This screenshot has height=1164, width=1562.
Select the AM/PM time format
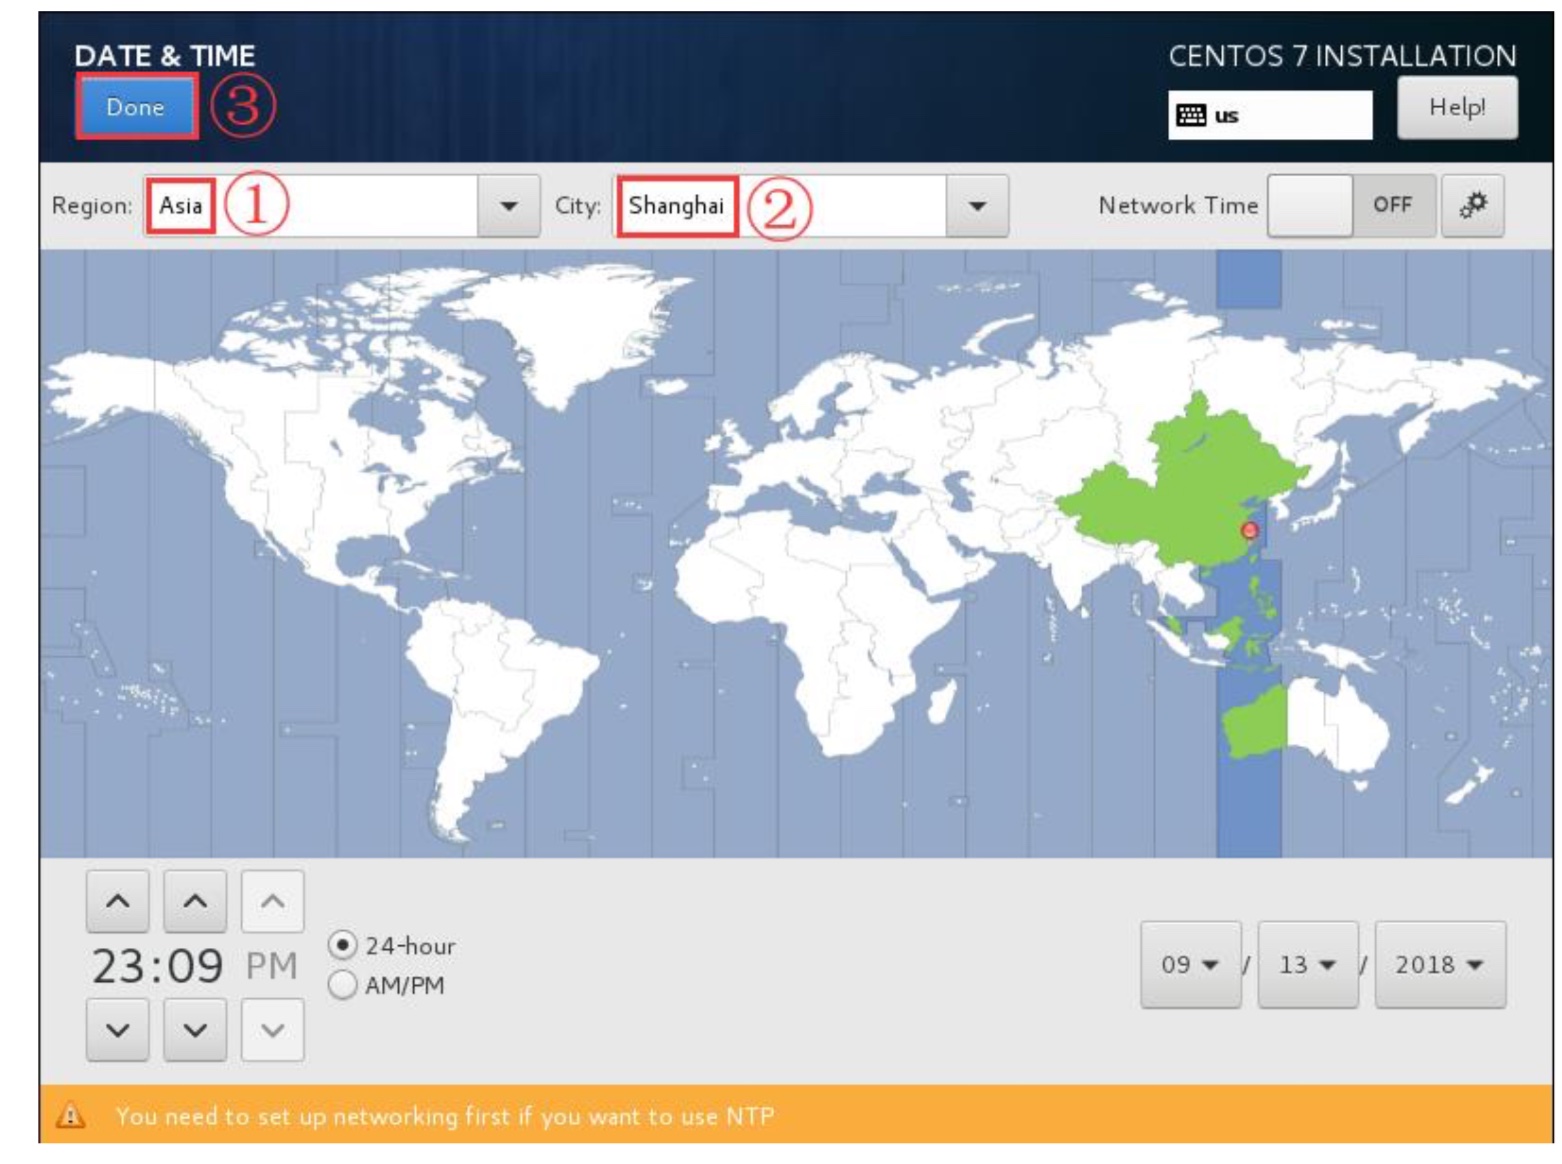(342, 985)
